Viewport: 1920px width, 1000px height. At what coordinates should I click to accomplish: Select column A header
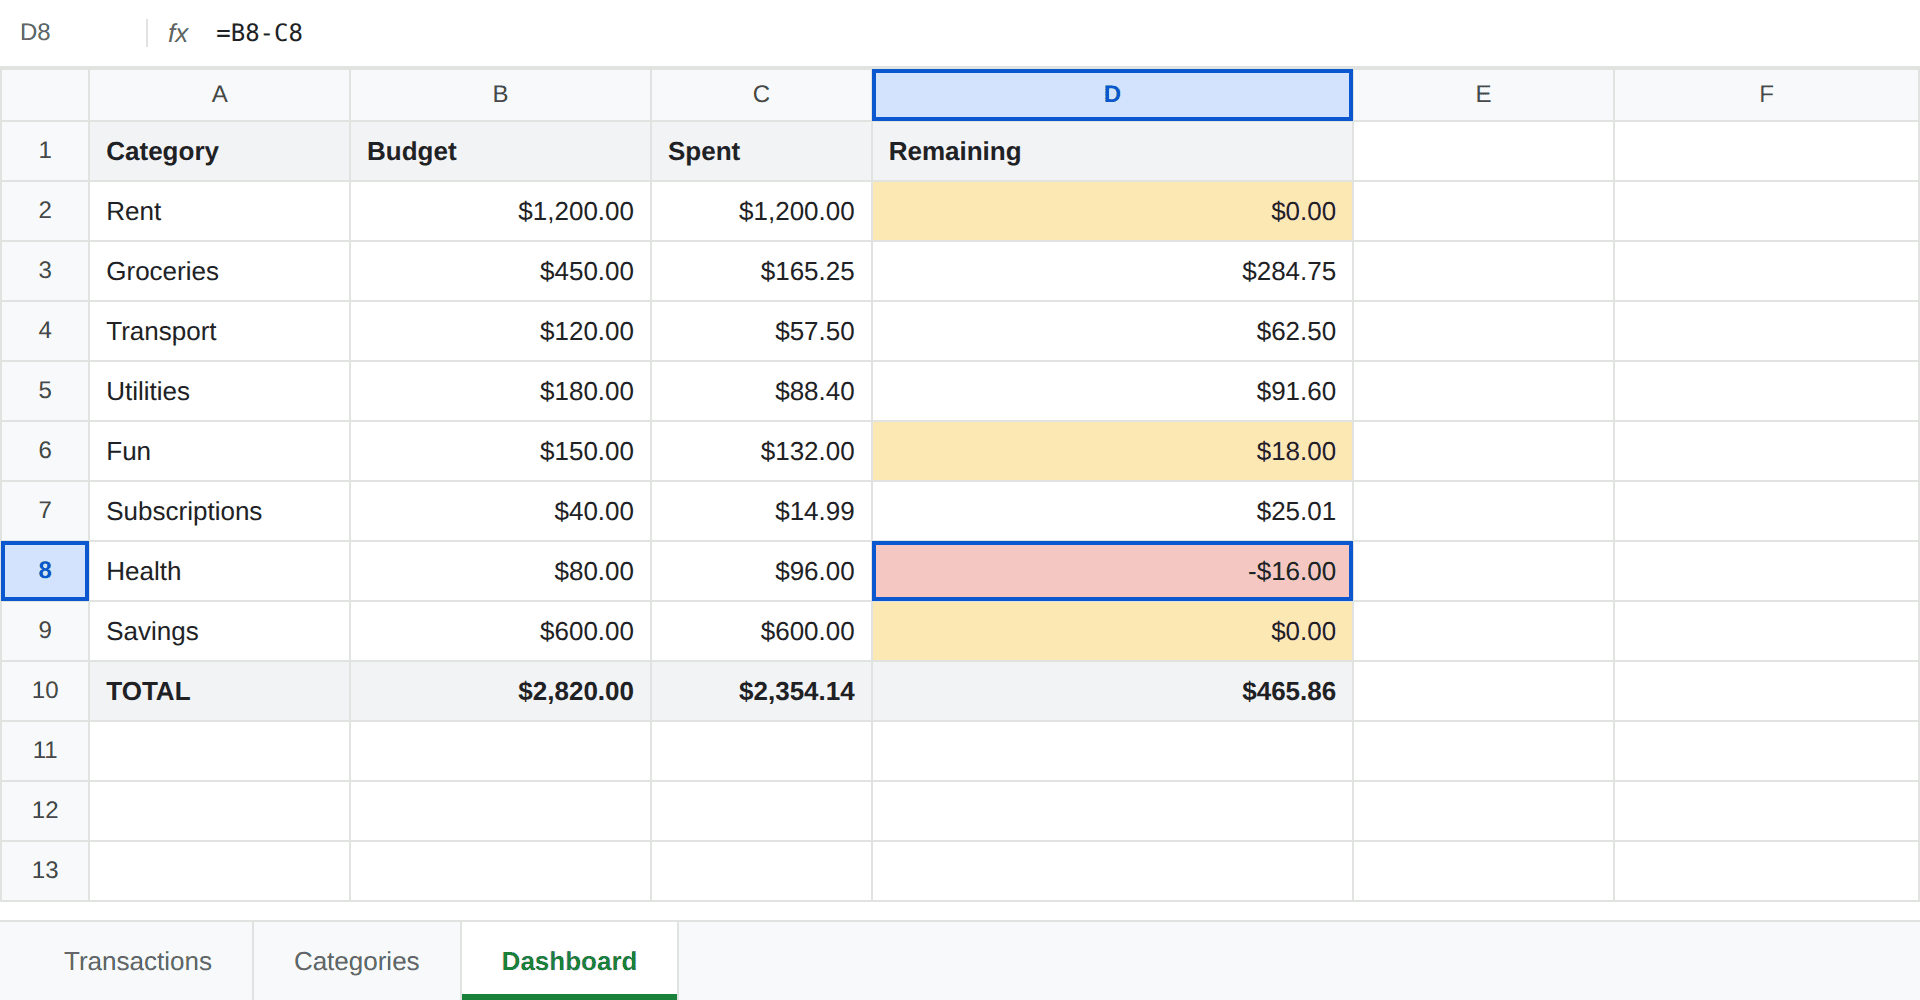[220, 95]
